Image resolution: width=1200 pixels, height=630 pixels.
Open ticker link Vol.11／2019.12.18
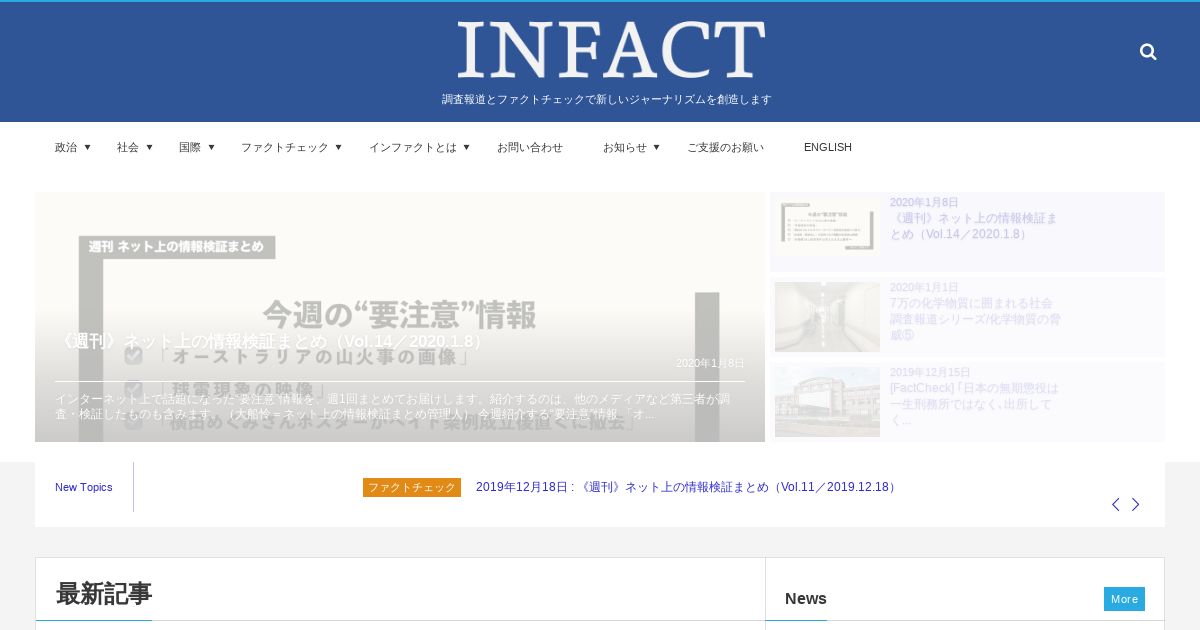(x=688, y=487)
